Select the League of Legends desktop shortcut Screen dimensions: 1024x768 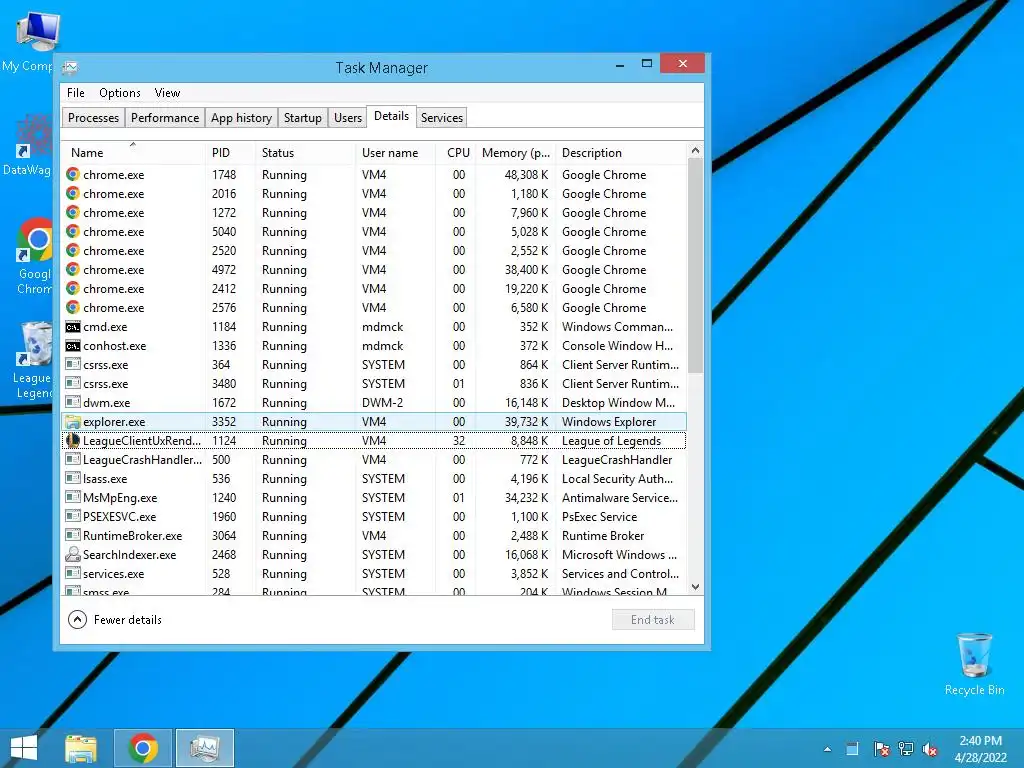coord(33,360)
